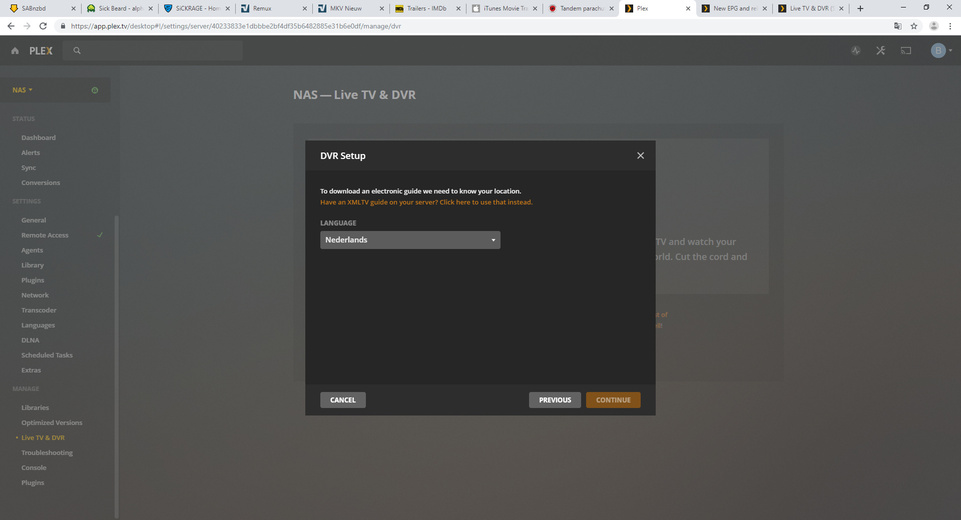Click the PLEX logo text

coord(40,51)
